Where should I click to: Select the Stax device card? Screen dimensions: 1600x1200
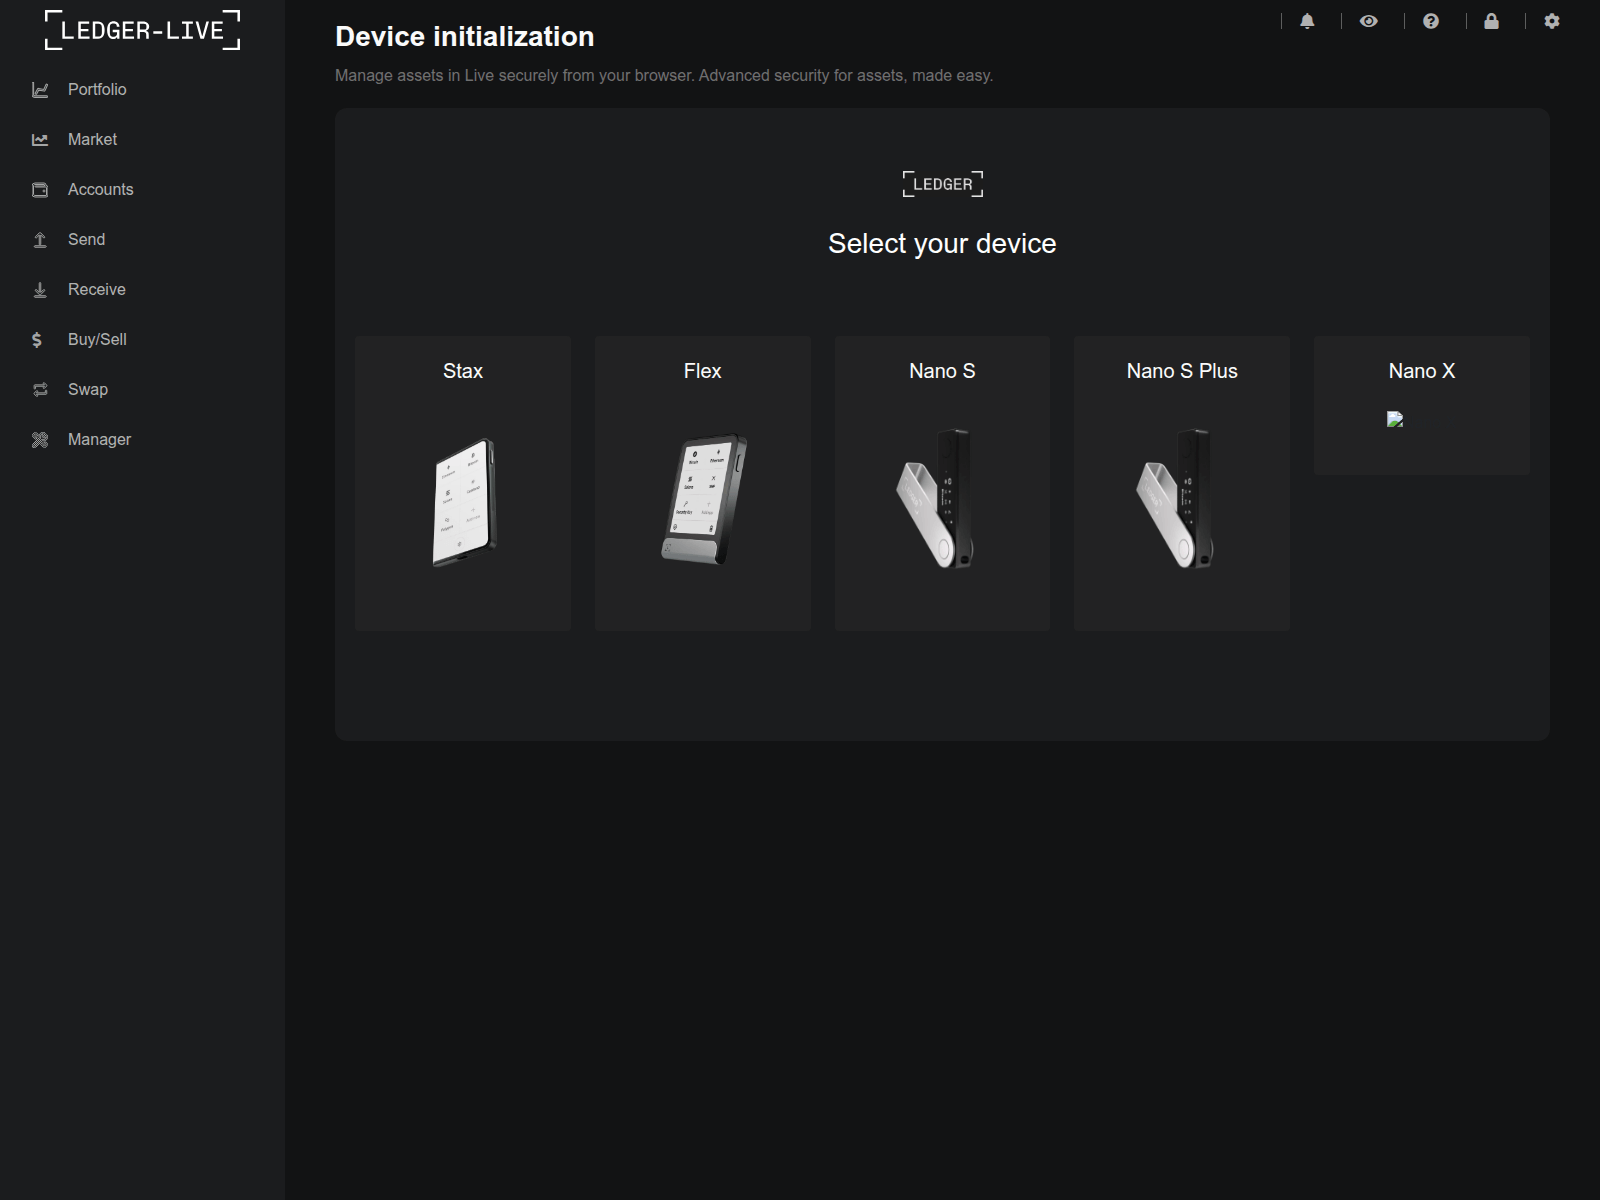point(463,483)
